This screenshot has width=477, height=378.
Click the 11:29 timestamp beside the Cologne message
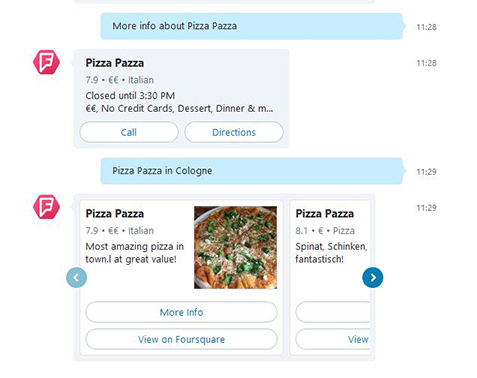pos(426,172)
